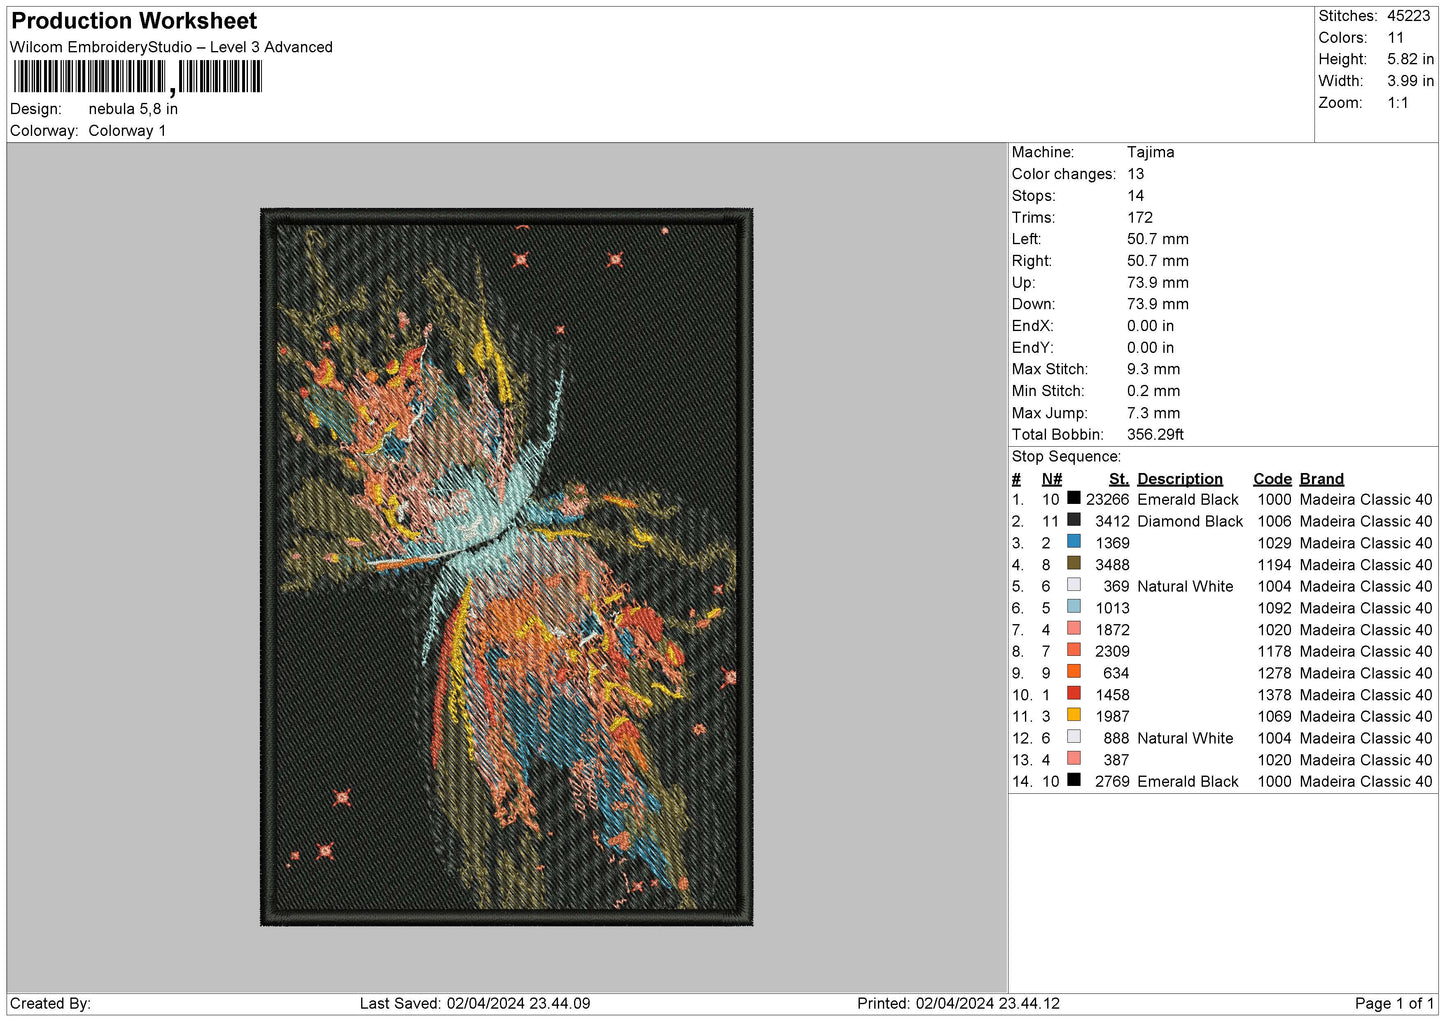Click stitch count '3488' in row 4

[1112, 564]
